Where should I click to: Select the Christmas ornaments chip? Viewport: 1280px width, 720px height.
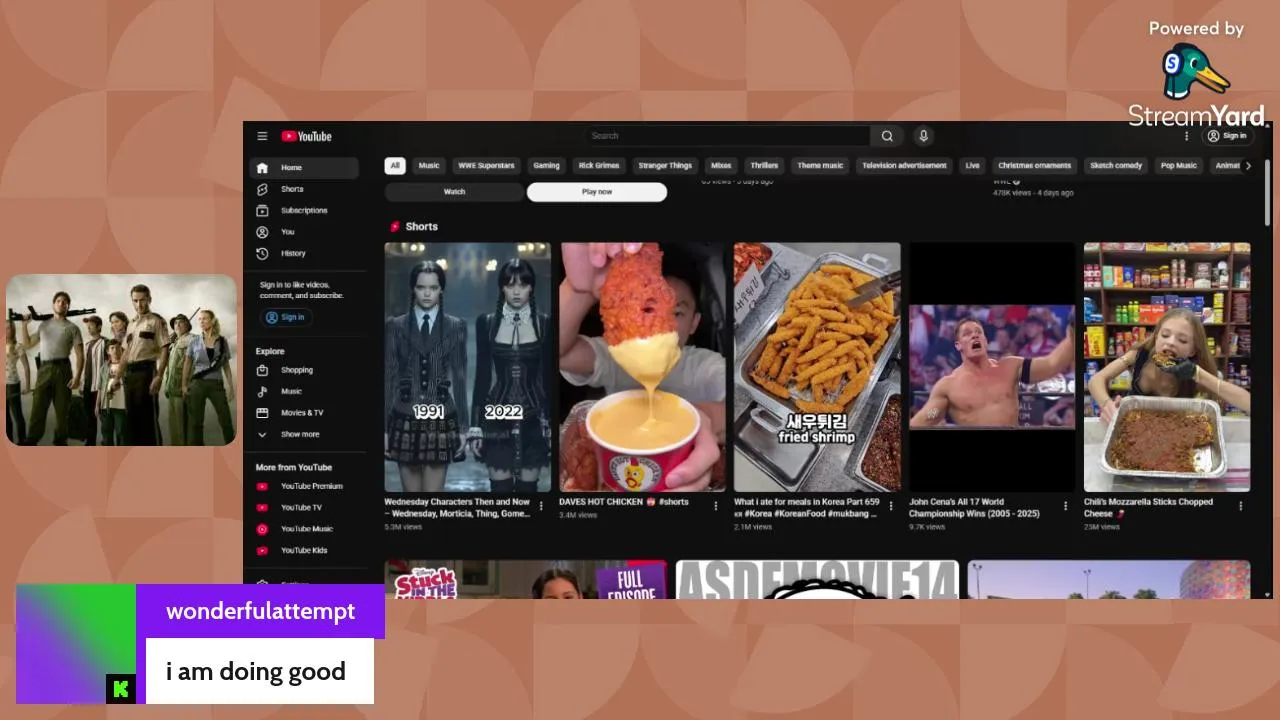[1034, 166]
